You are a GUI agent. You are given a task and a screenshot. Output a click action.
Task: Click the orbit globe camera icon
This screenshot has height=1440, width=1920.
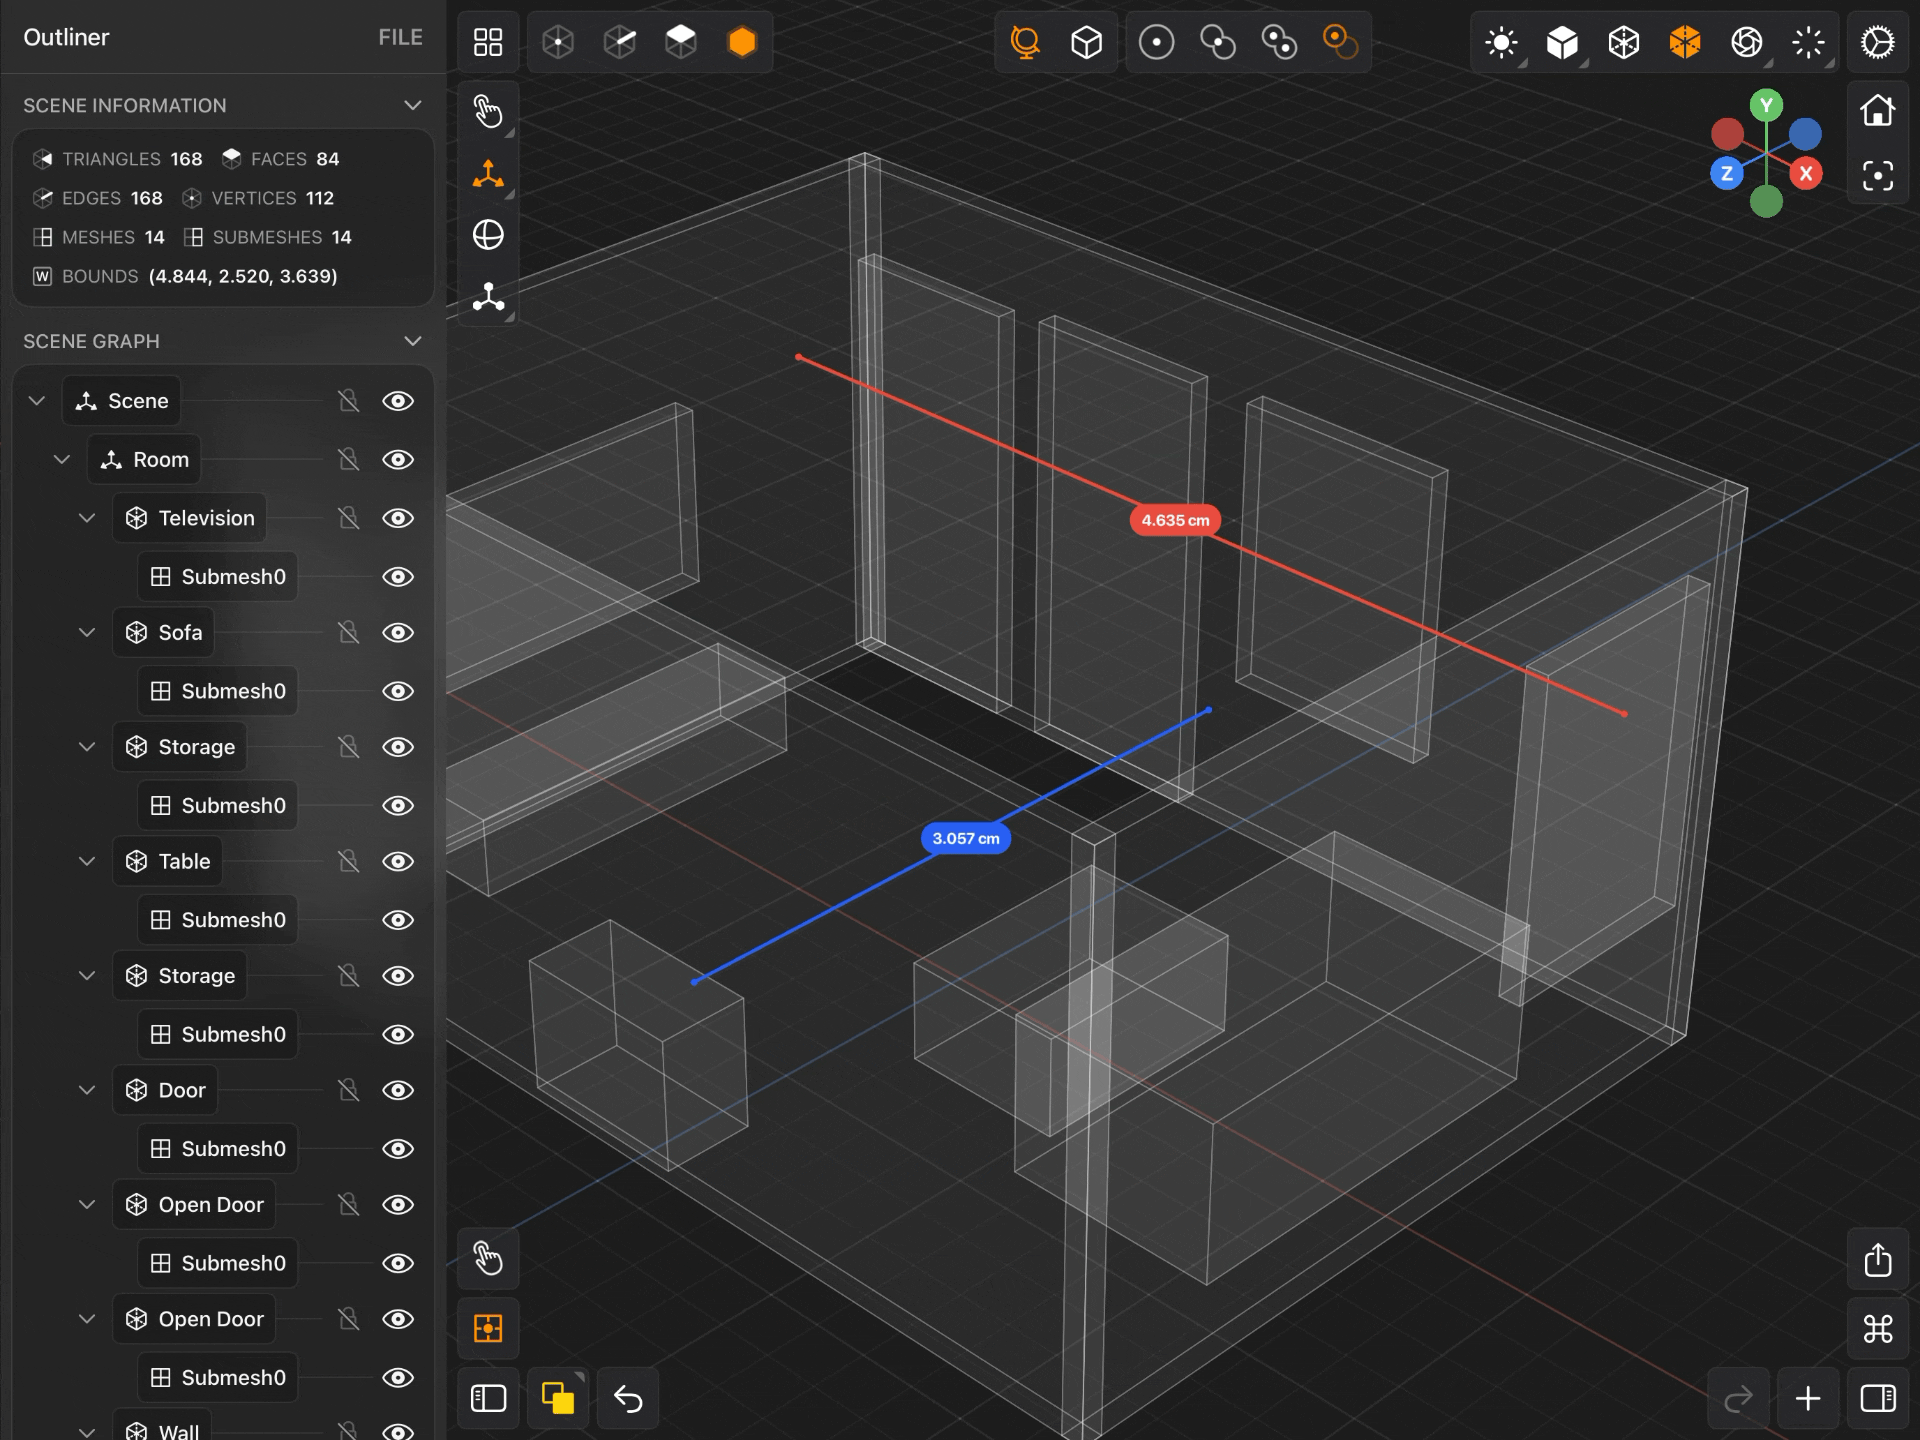(x=1025, y=42)
